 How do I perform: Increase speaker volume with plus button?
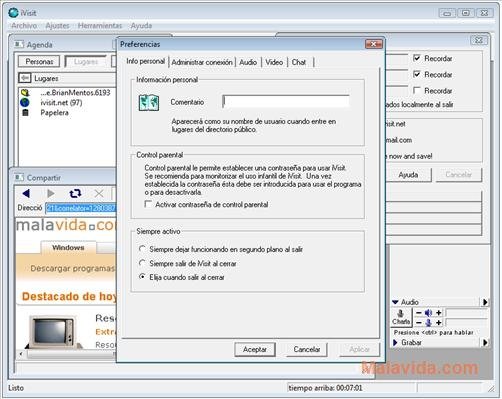tap(439, 313)
